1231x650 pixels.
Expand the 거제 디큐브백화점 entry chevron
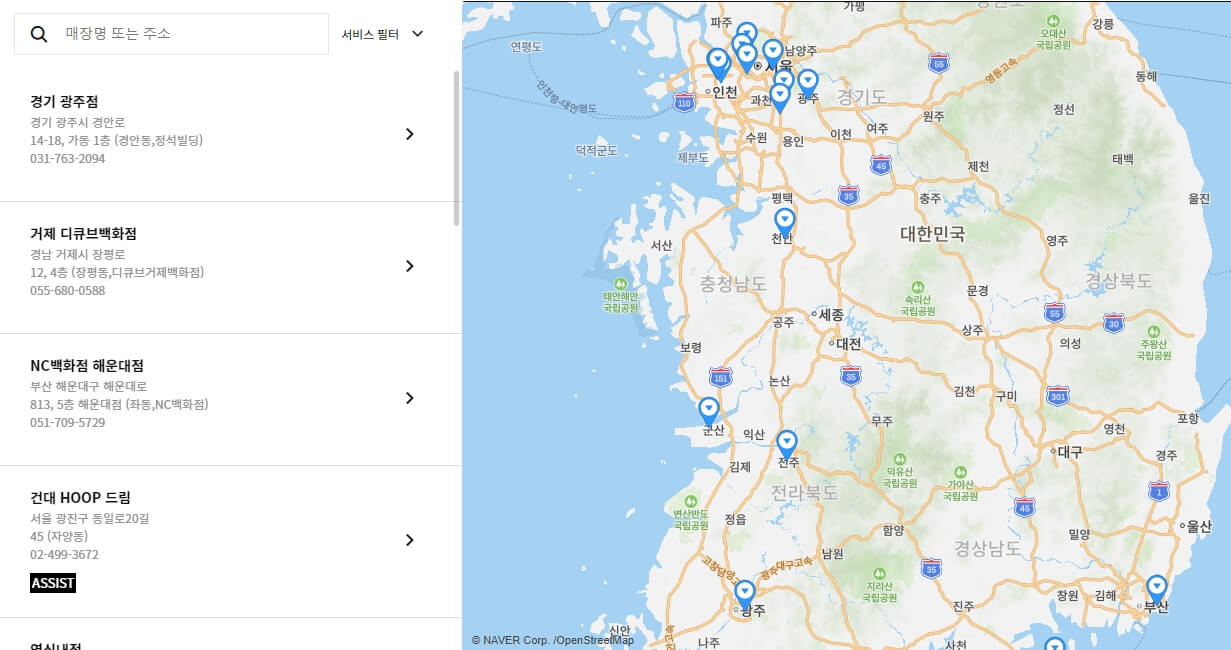click(x=409, y=266)
